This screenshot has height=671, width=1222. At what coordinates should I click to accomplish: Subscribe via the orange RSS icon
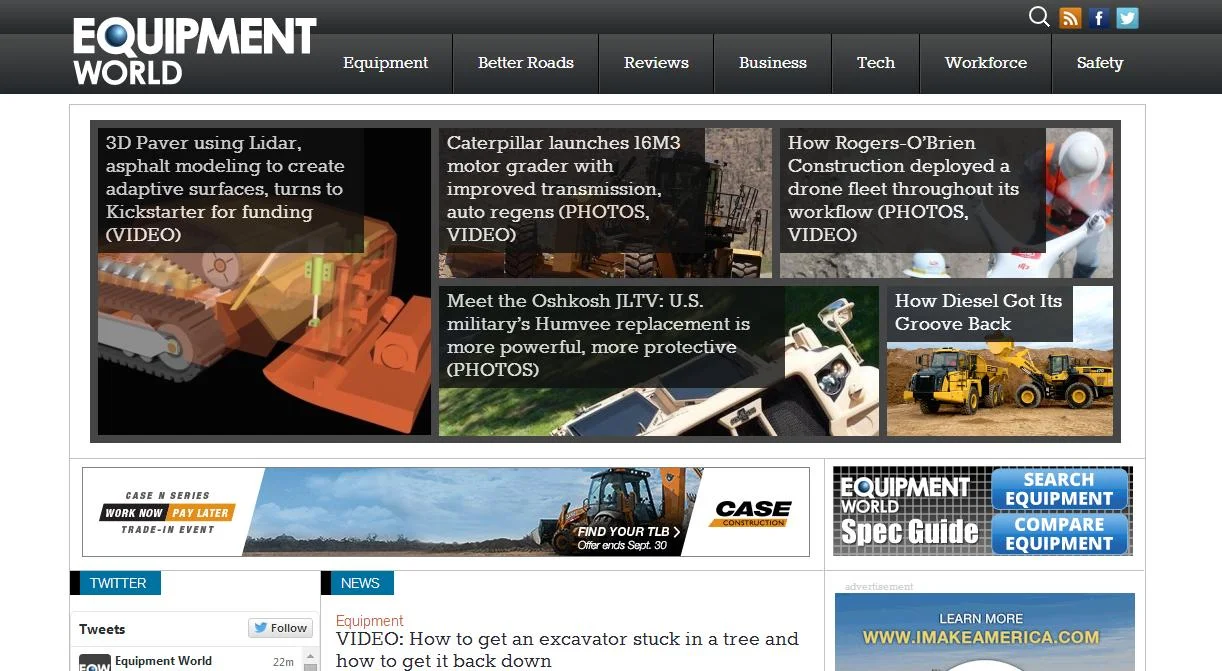tap(1070, 17)
